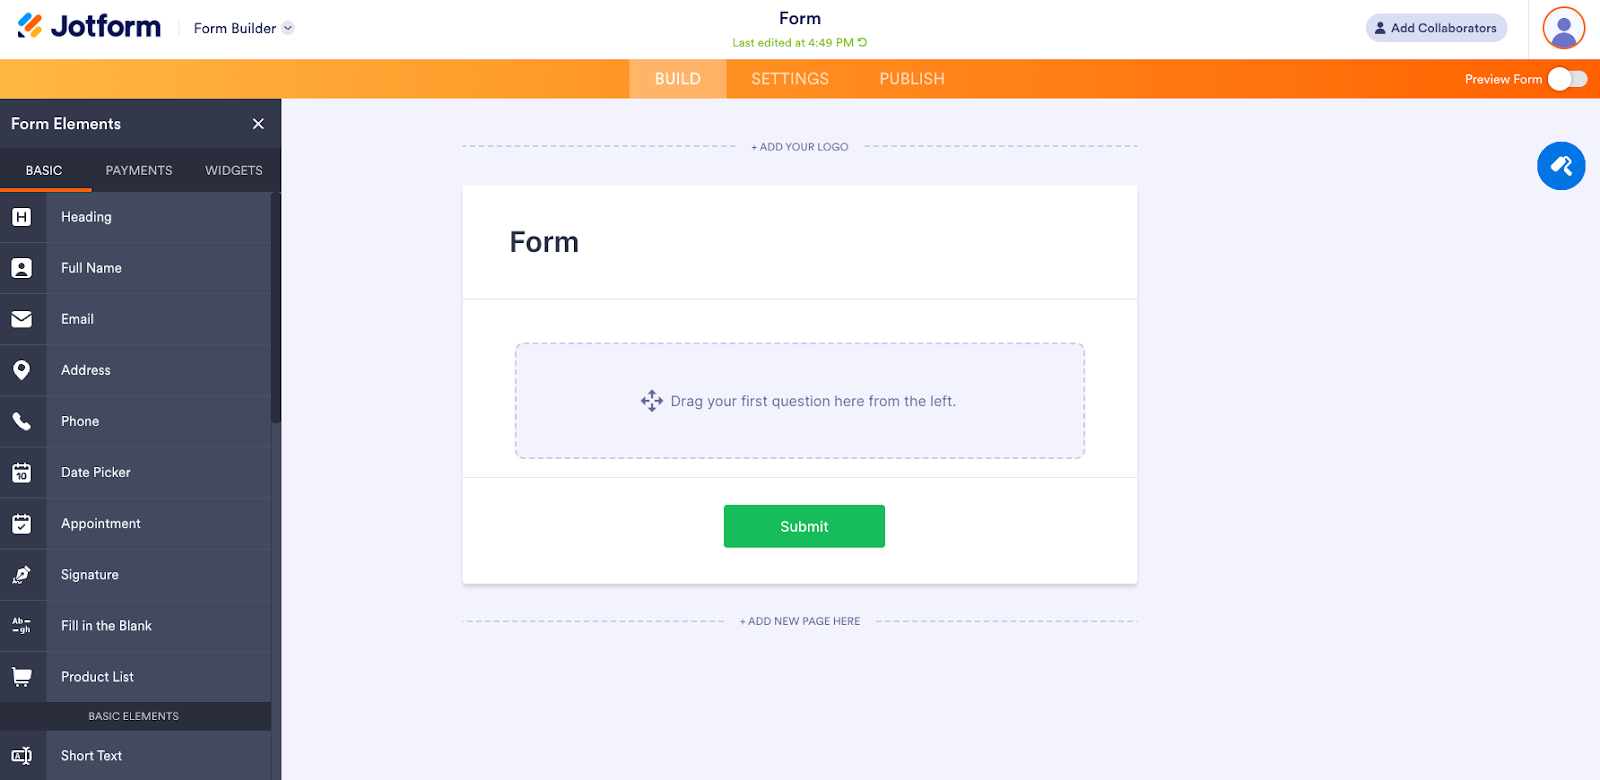This screenshot has height=780, width=1600.
Task: Click the Form Elements panel scrollbar
Action: pos(276,310)
